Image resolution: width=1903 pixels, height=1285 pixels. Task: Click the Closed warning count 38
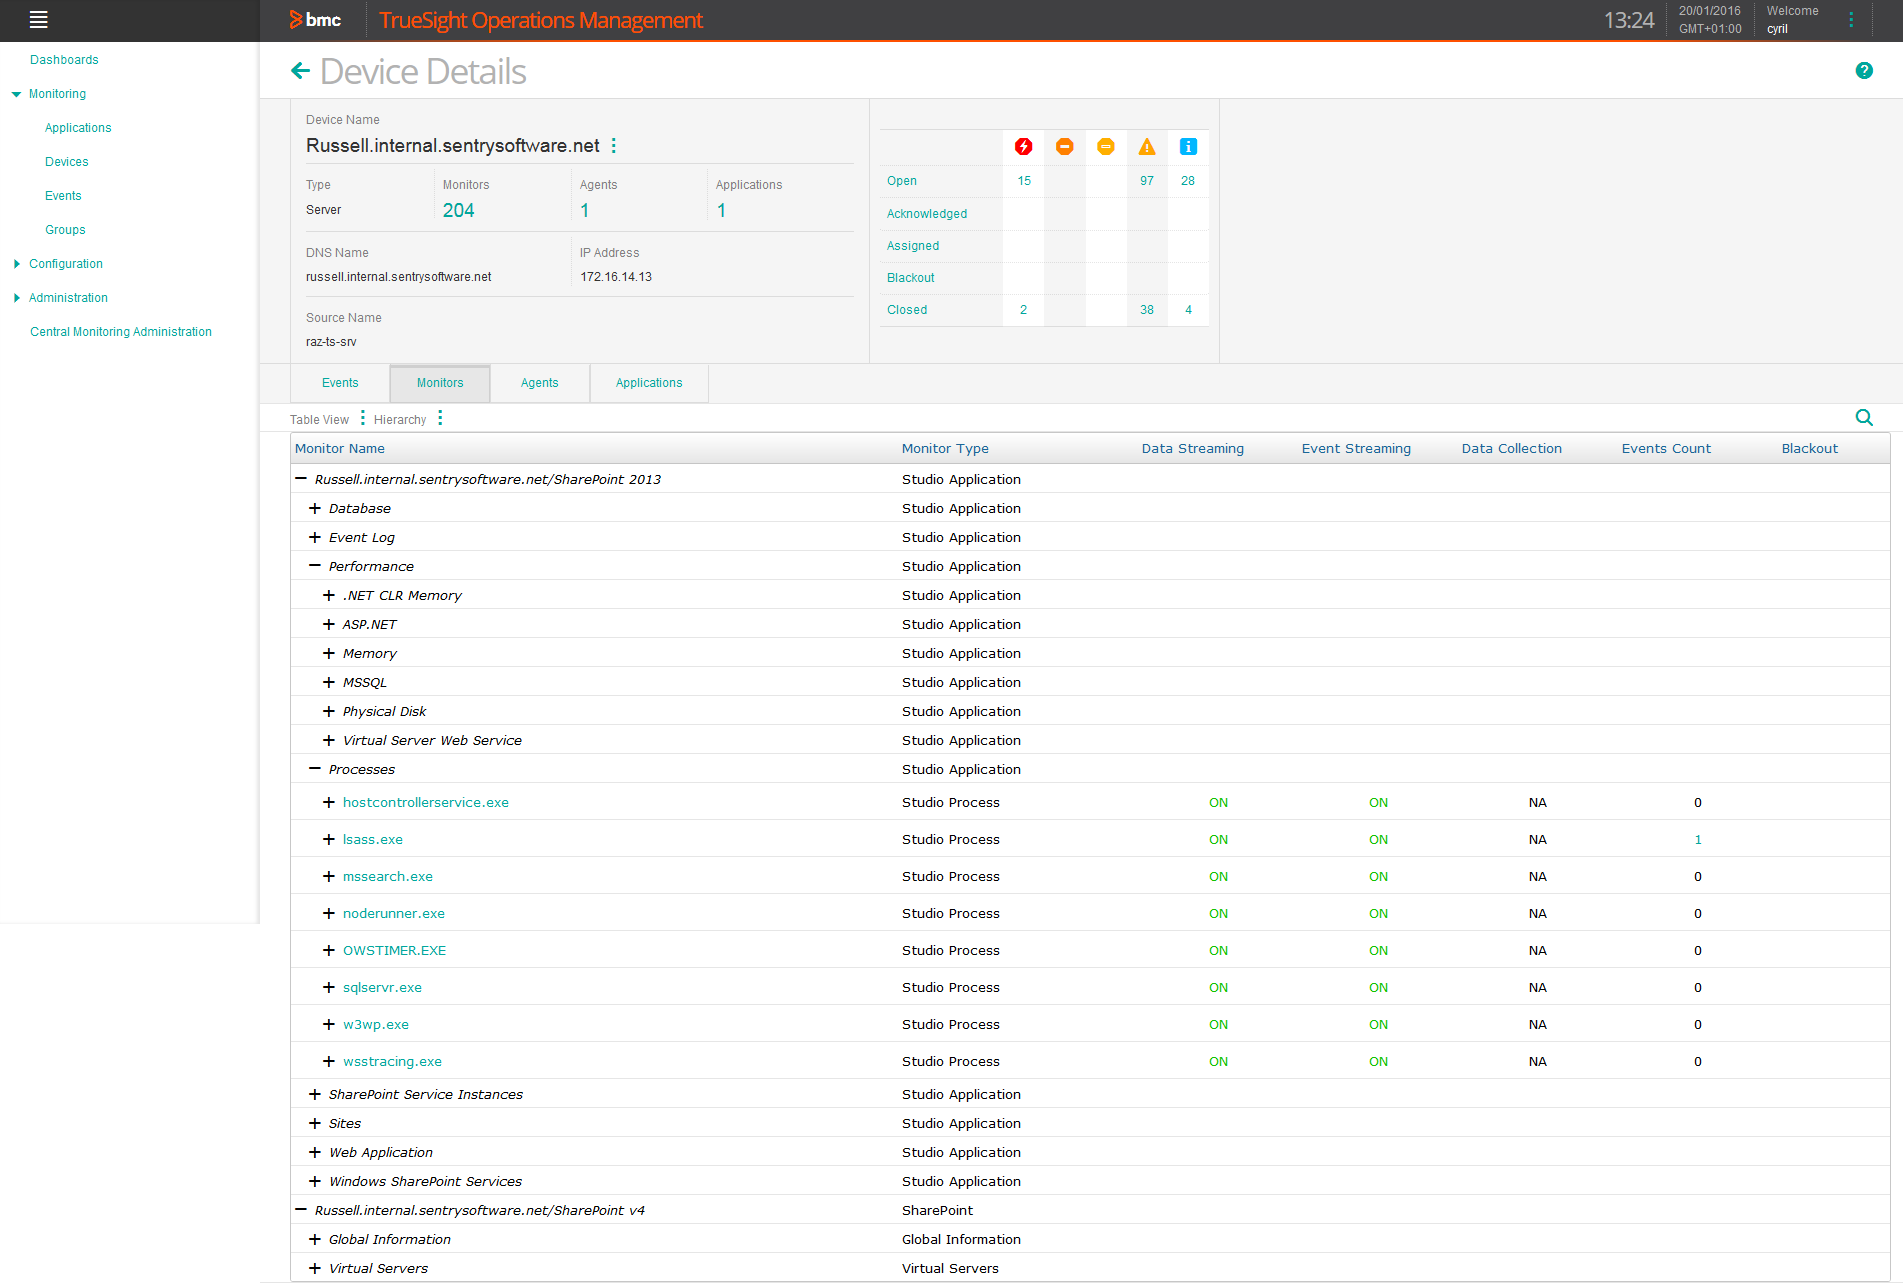pos(1147,310)
